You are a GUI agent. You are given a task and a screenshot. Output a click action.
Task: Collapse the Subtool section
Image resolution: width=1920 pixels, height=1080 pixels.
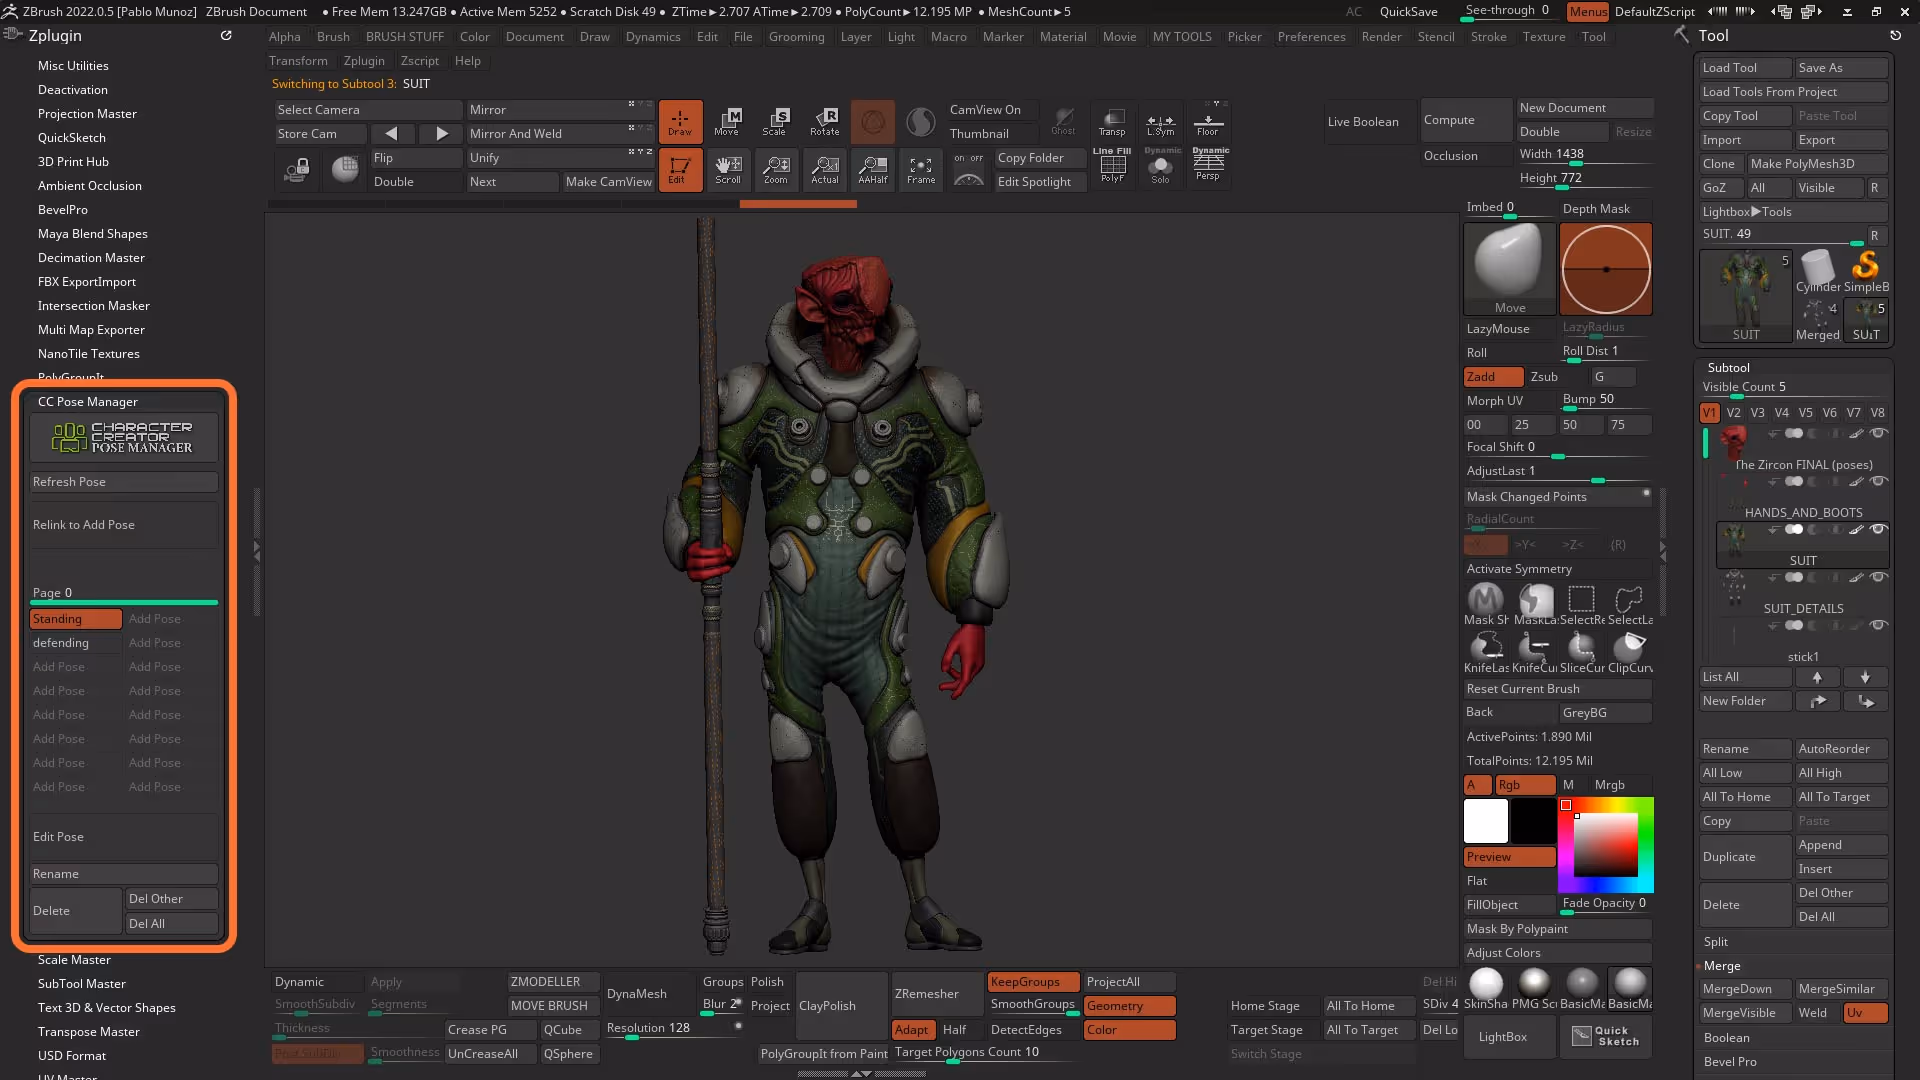click(x=1728, y=368)
